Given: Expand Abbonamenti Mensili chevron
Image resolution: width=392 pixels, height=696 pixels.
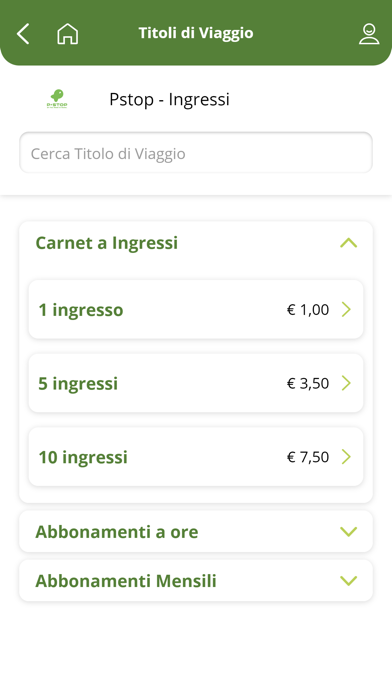Looking at the screenshot, I should (348, 581).
